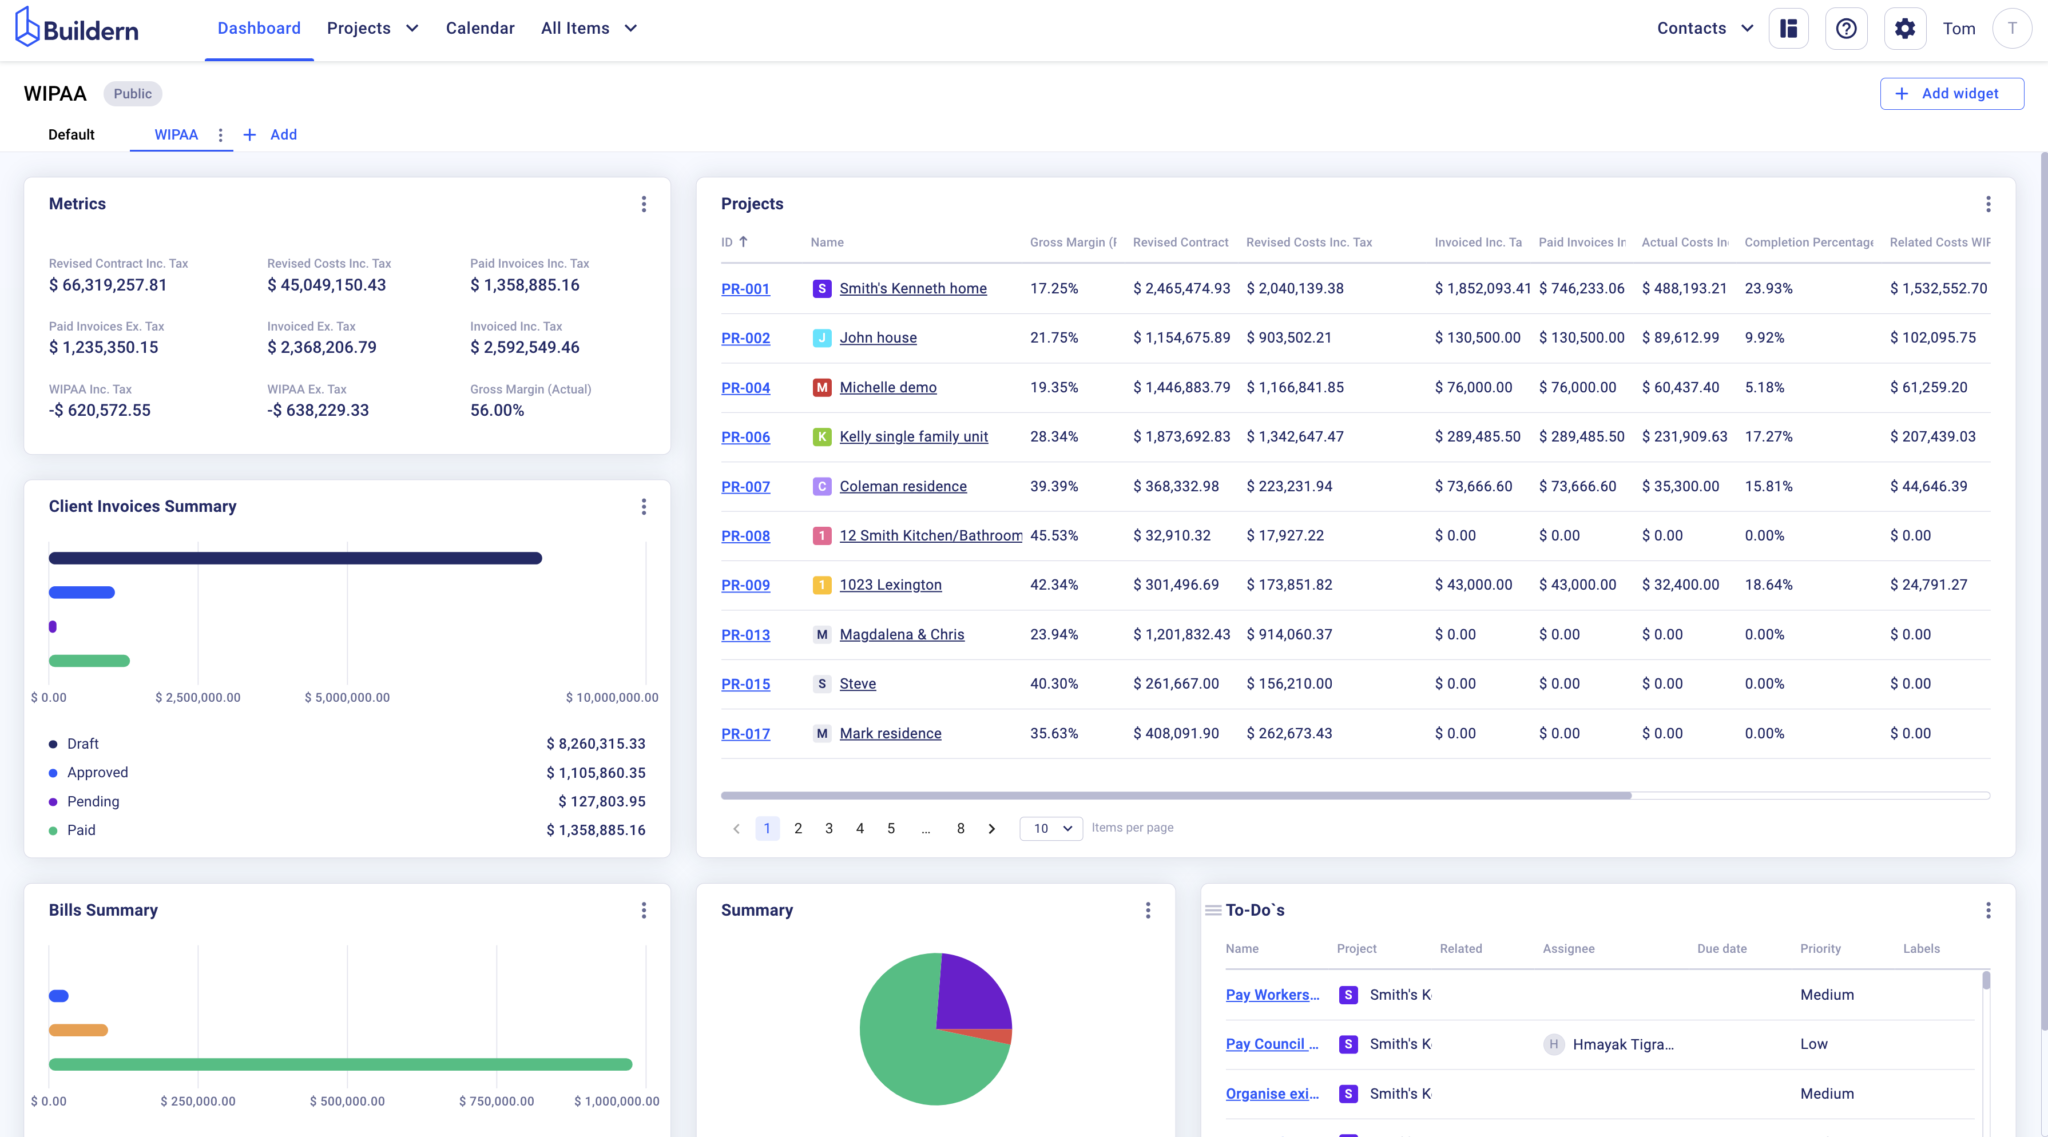Toggle the Draft legend in Client Invoices Summary
The width and height of the screenshot is (2048, 1137).
pyautogui.click(x=82, y=743)
